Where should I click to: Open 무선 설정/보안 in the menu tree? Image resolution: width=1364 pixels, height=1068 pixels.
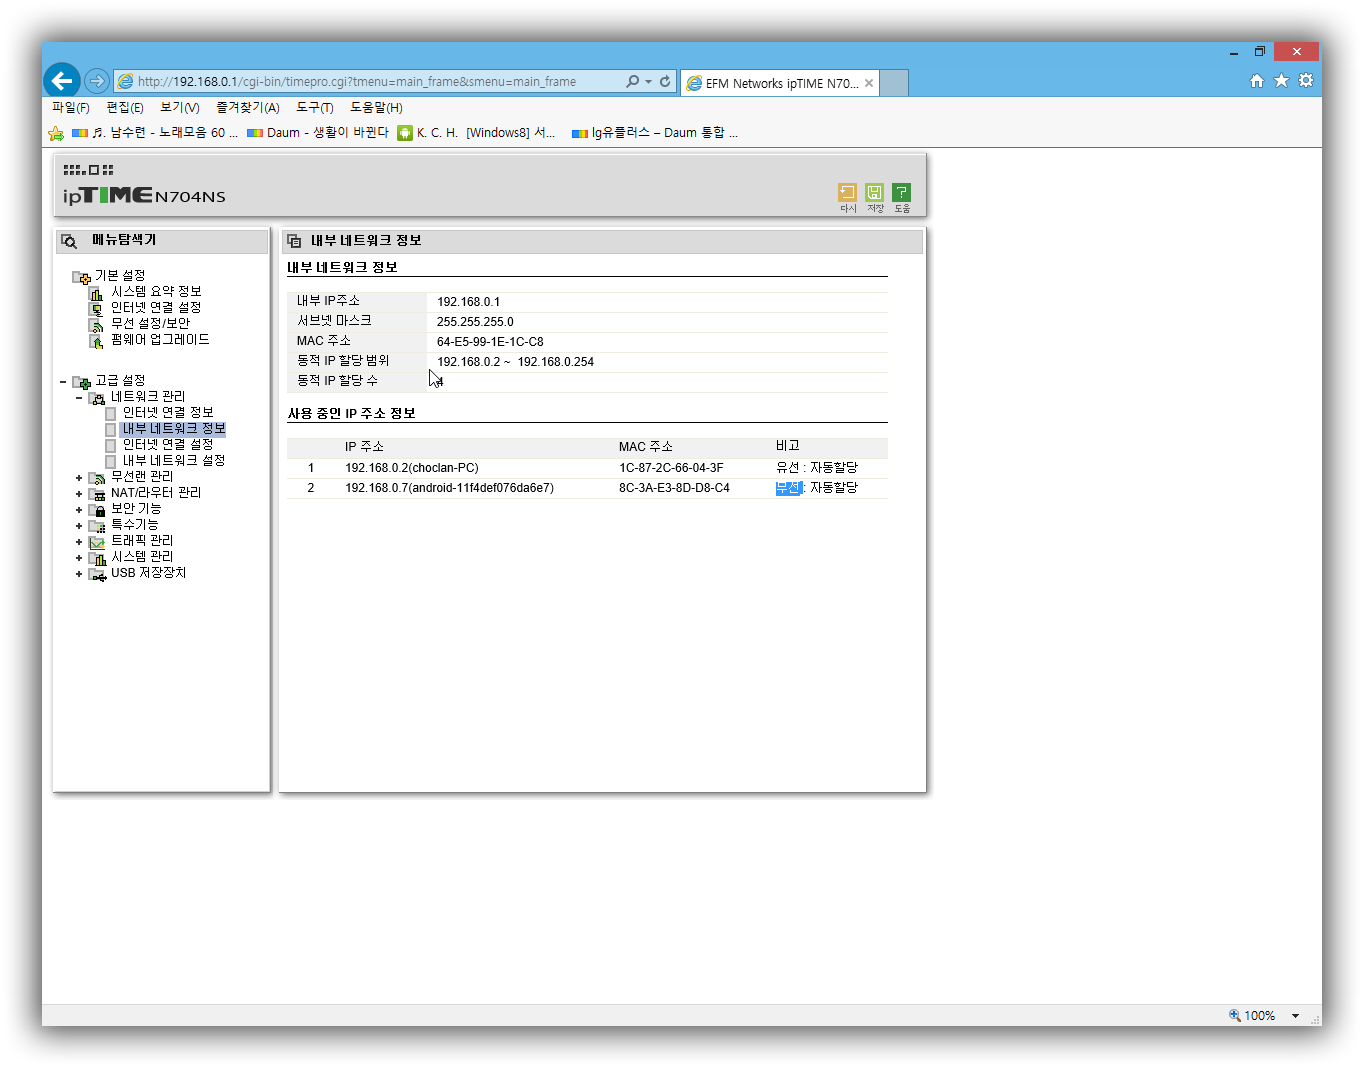[x=150, y=323]
